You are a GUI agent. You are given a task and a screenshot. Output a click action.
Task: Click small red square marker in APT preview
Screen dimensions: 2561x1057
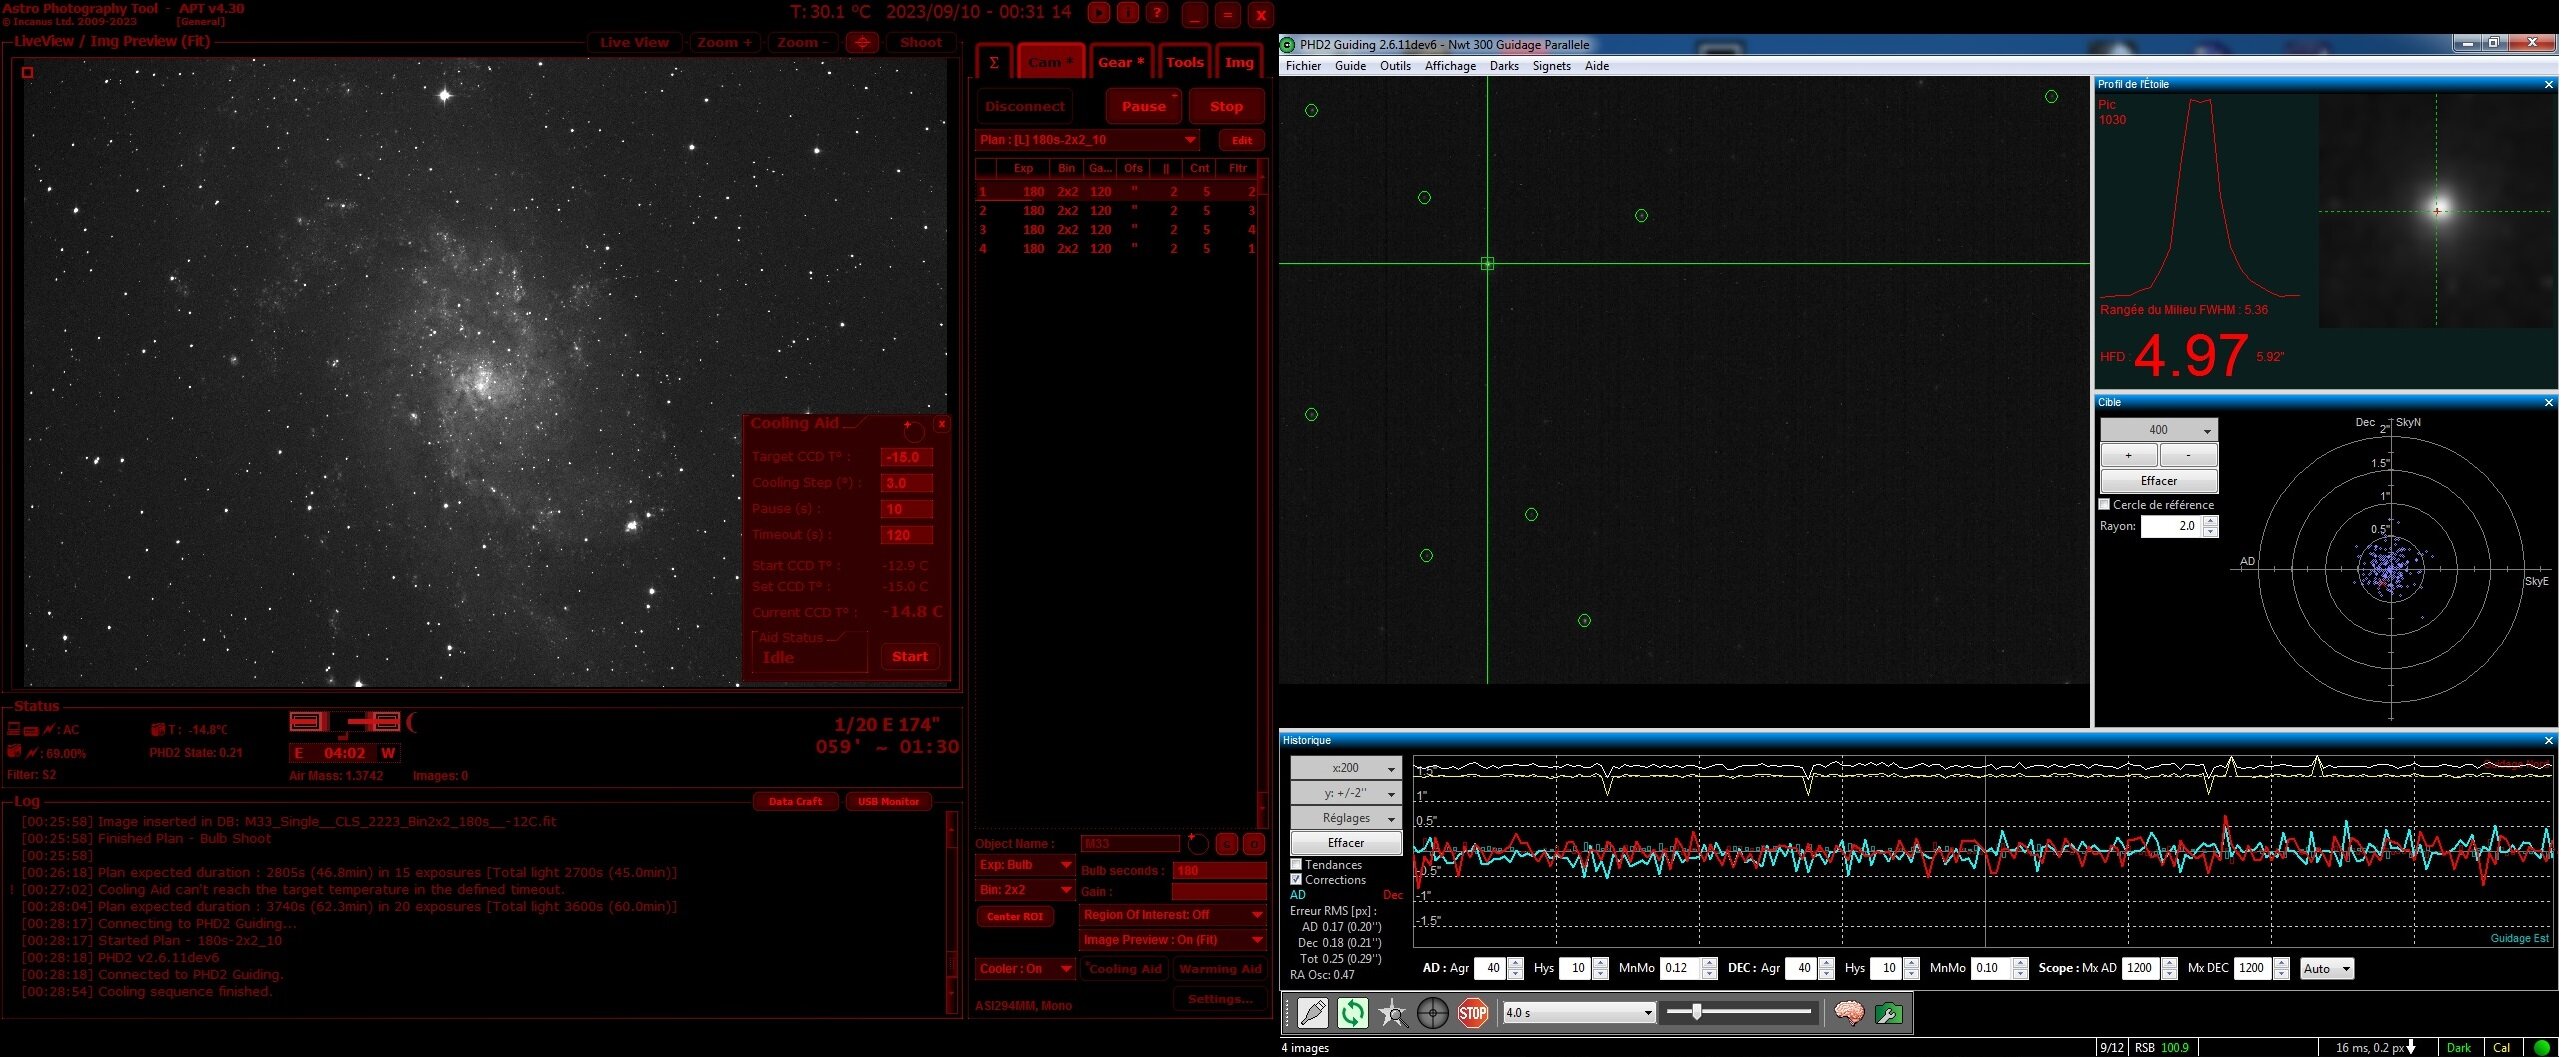coord(27,72)
